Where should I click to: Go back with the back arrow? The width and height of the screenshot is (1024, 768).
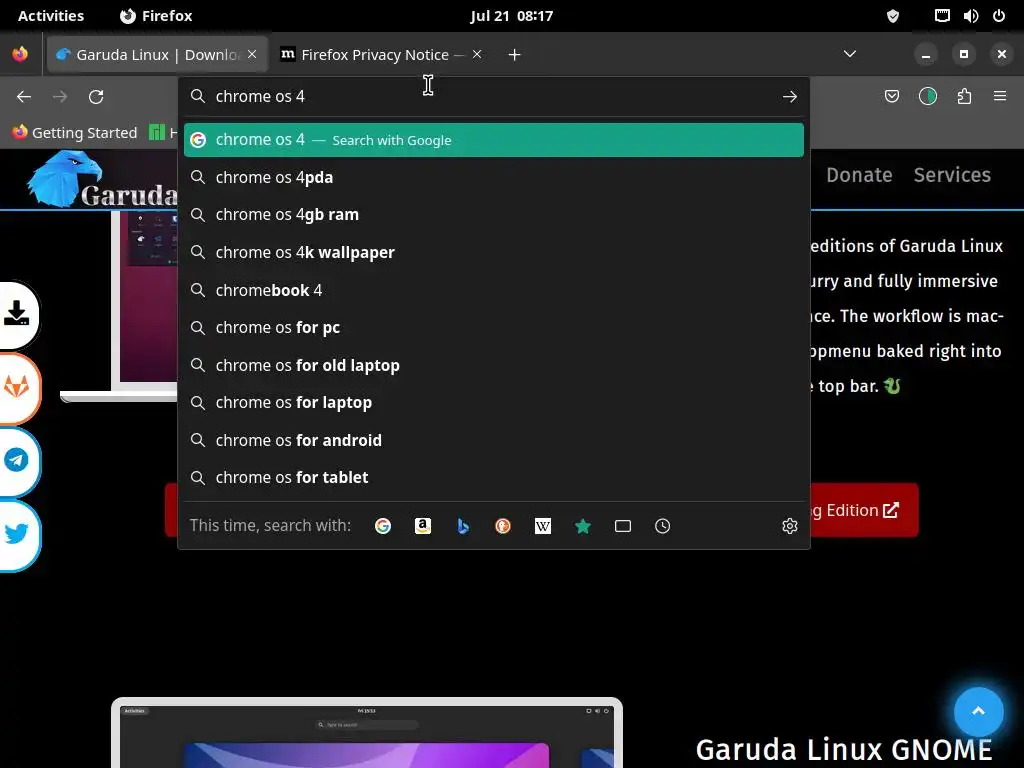[x=24, y=97]
